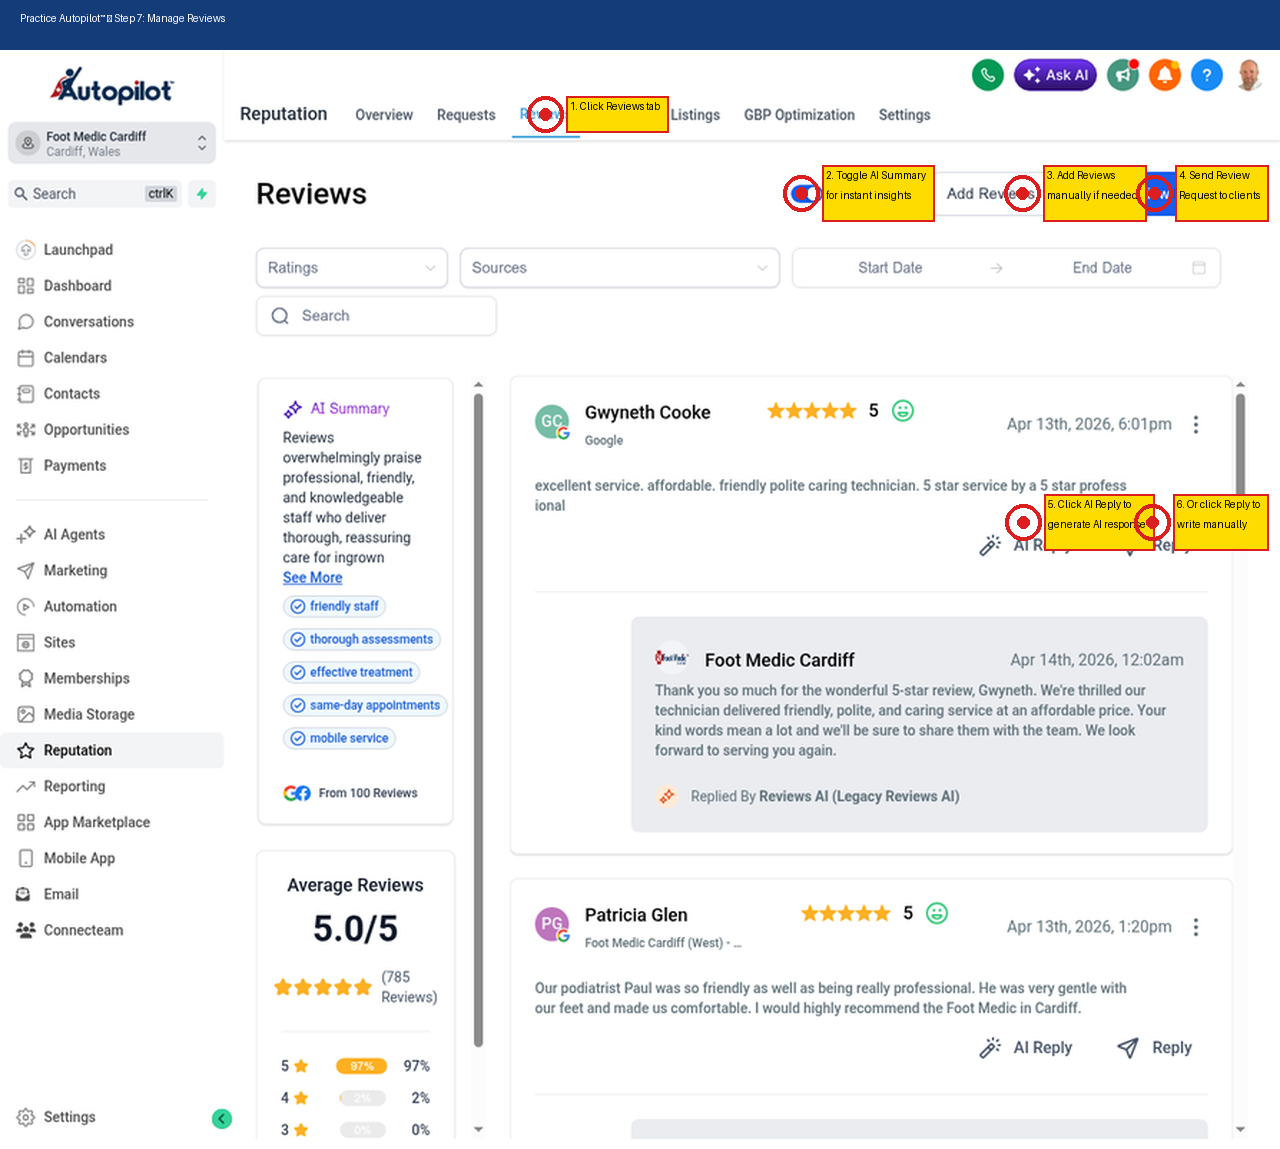Click AI Reply on Patricia Glen review
This screenshot has width=1280, height=1149.
coord(1026,1048)
